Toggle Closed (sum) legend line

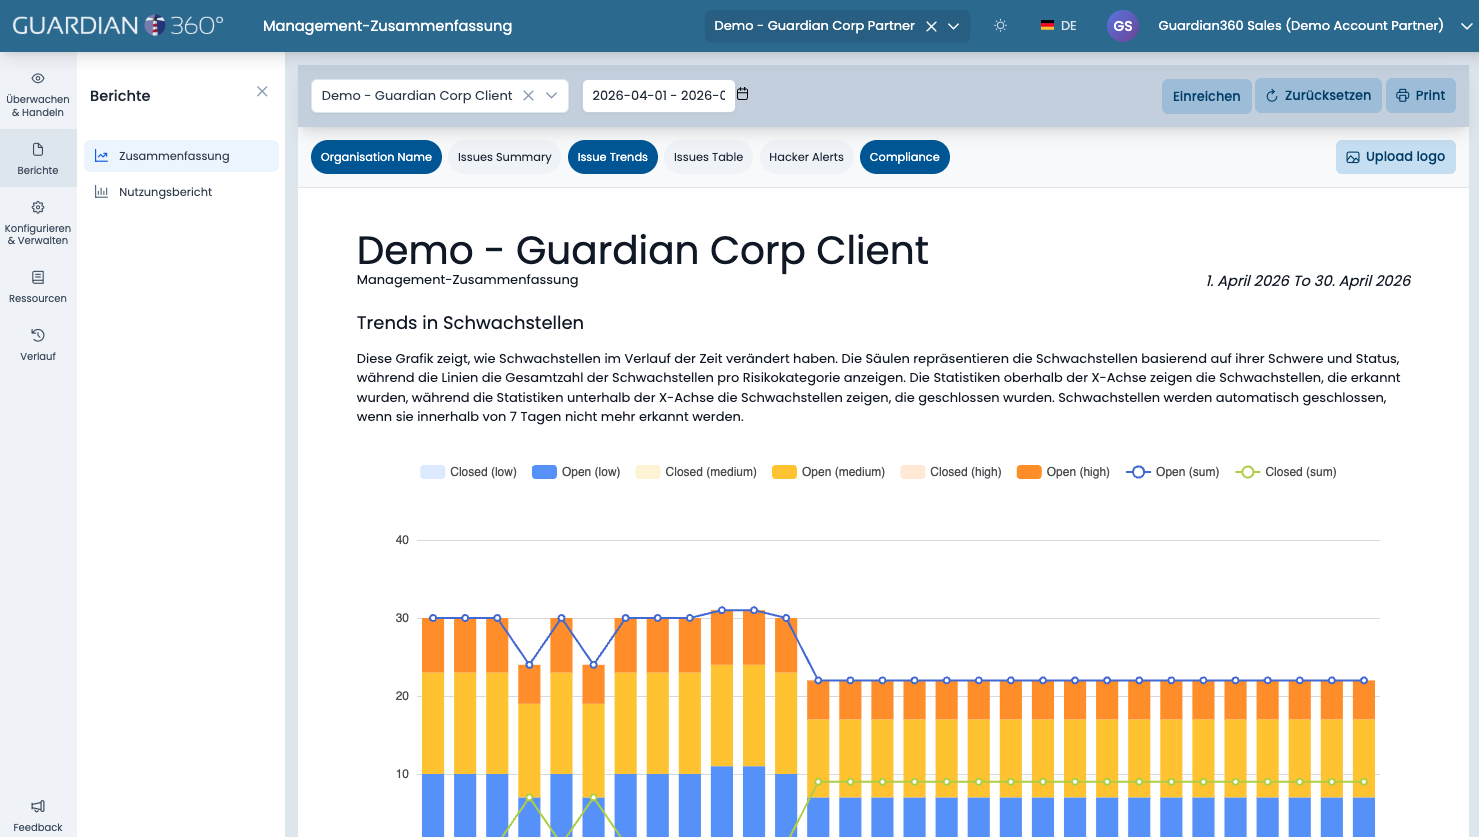[1286, 472]
